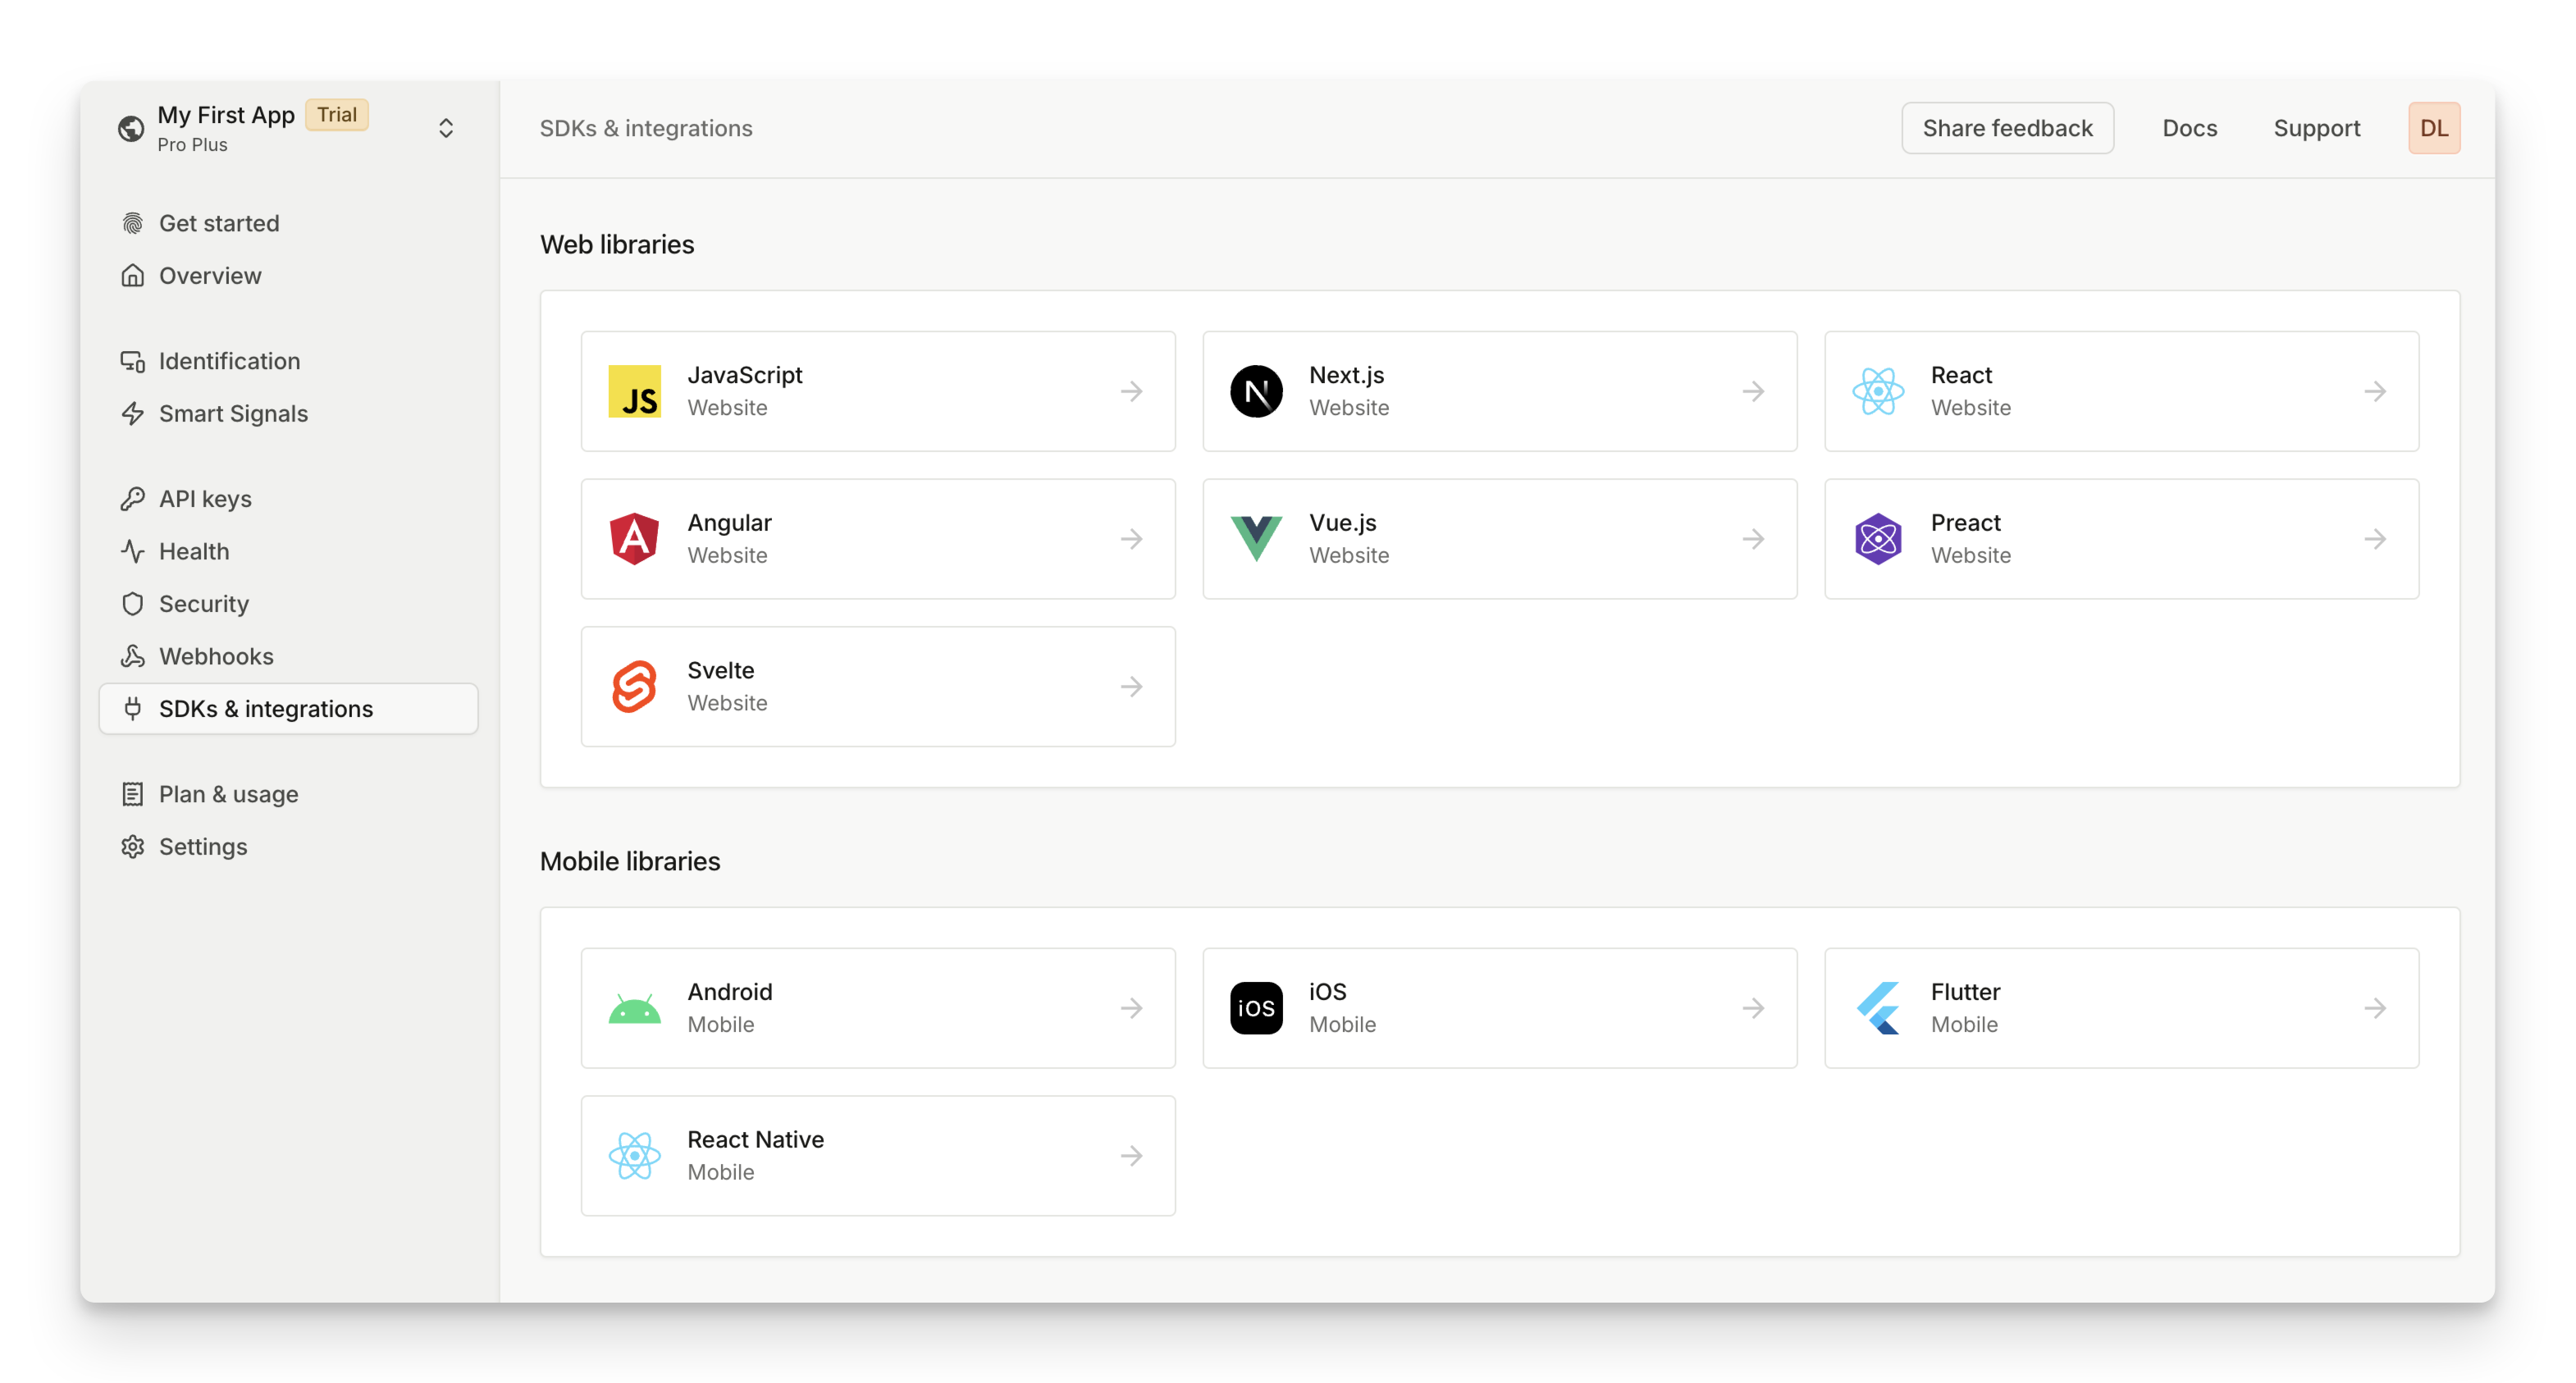Click the arrow on the React Native card
The height and width of the screenshot is (1383, 2576).
pos(1131,1156)
